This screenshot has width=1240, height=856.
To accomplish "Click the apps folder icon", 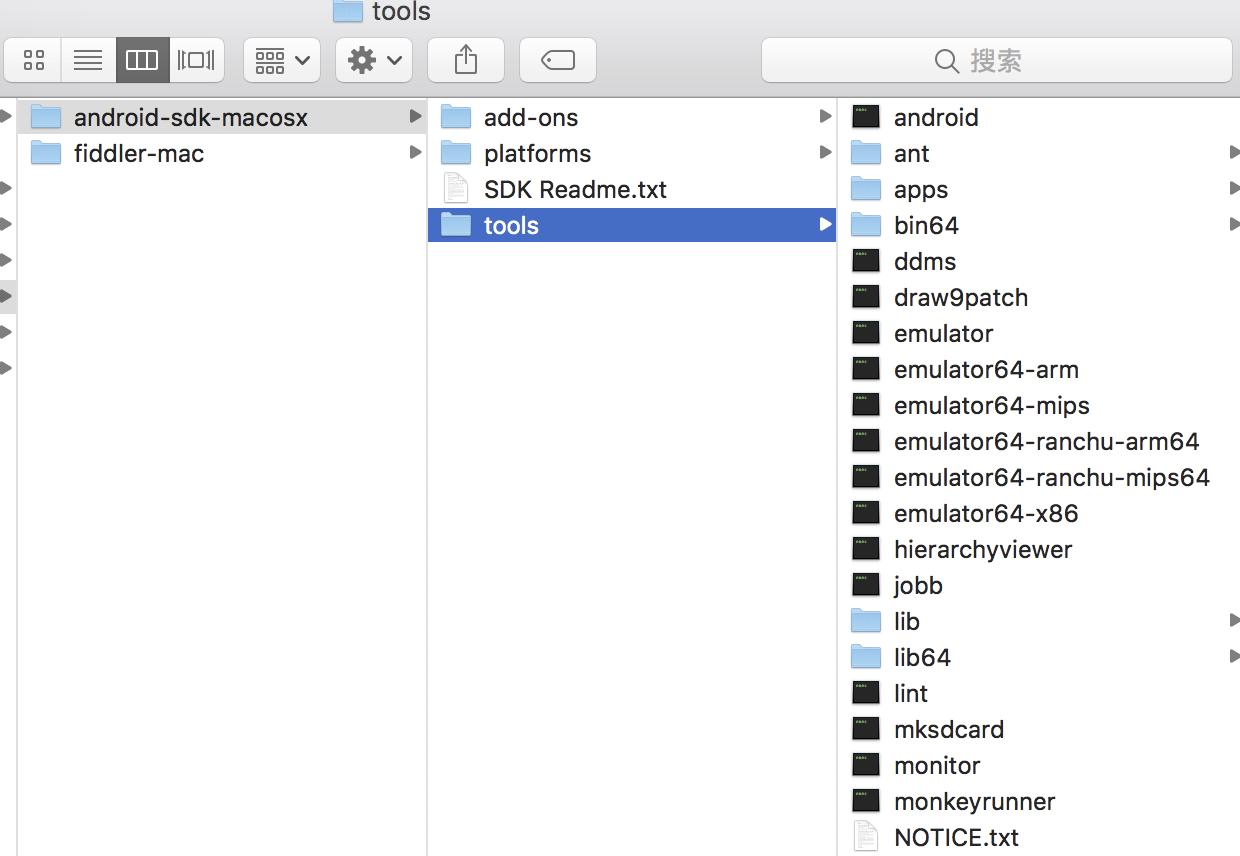I will (x=866, y=189).
